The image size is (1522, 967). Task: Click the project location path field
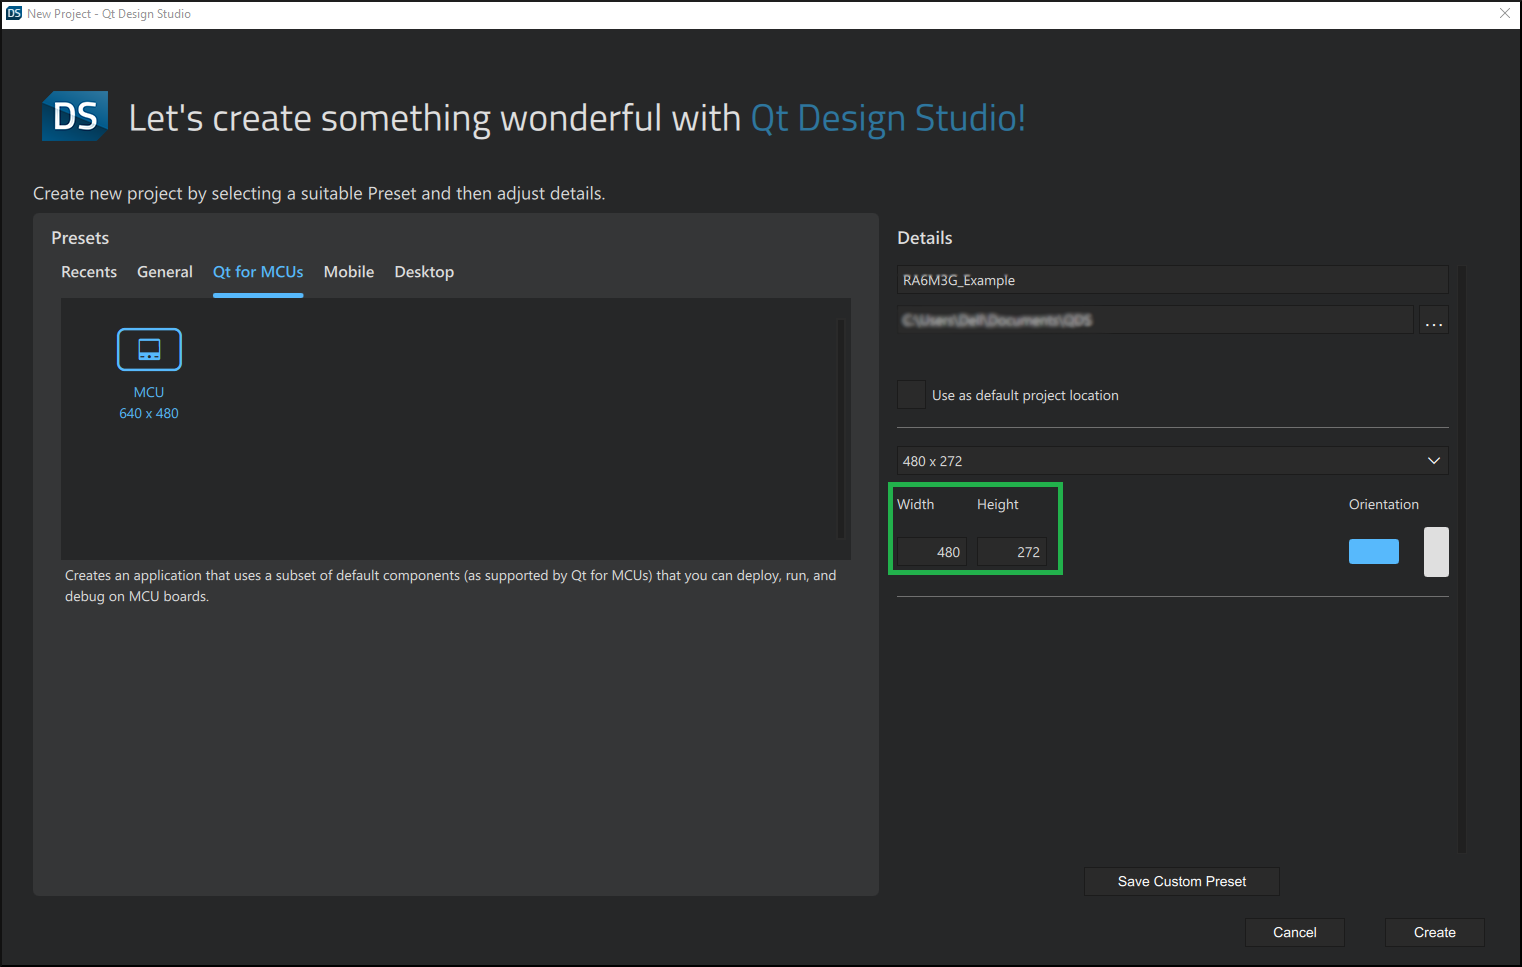pyautogui.click(x=1154, y=321)
